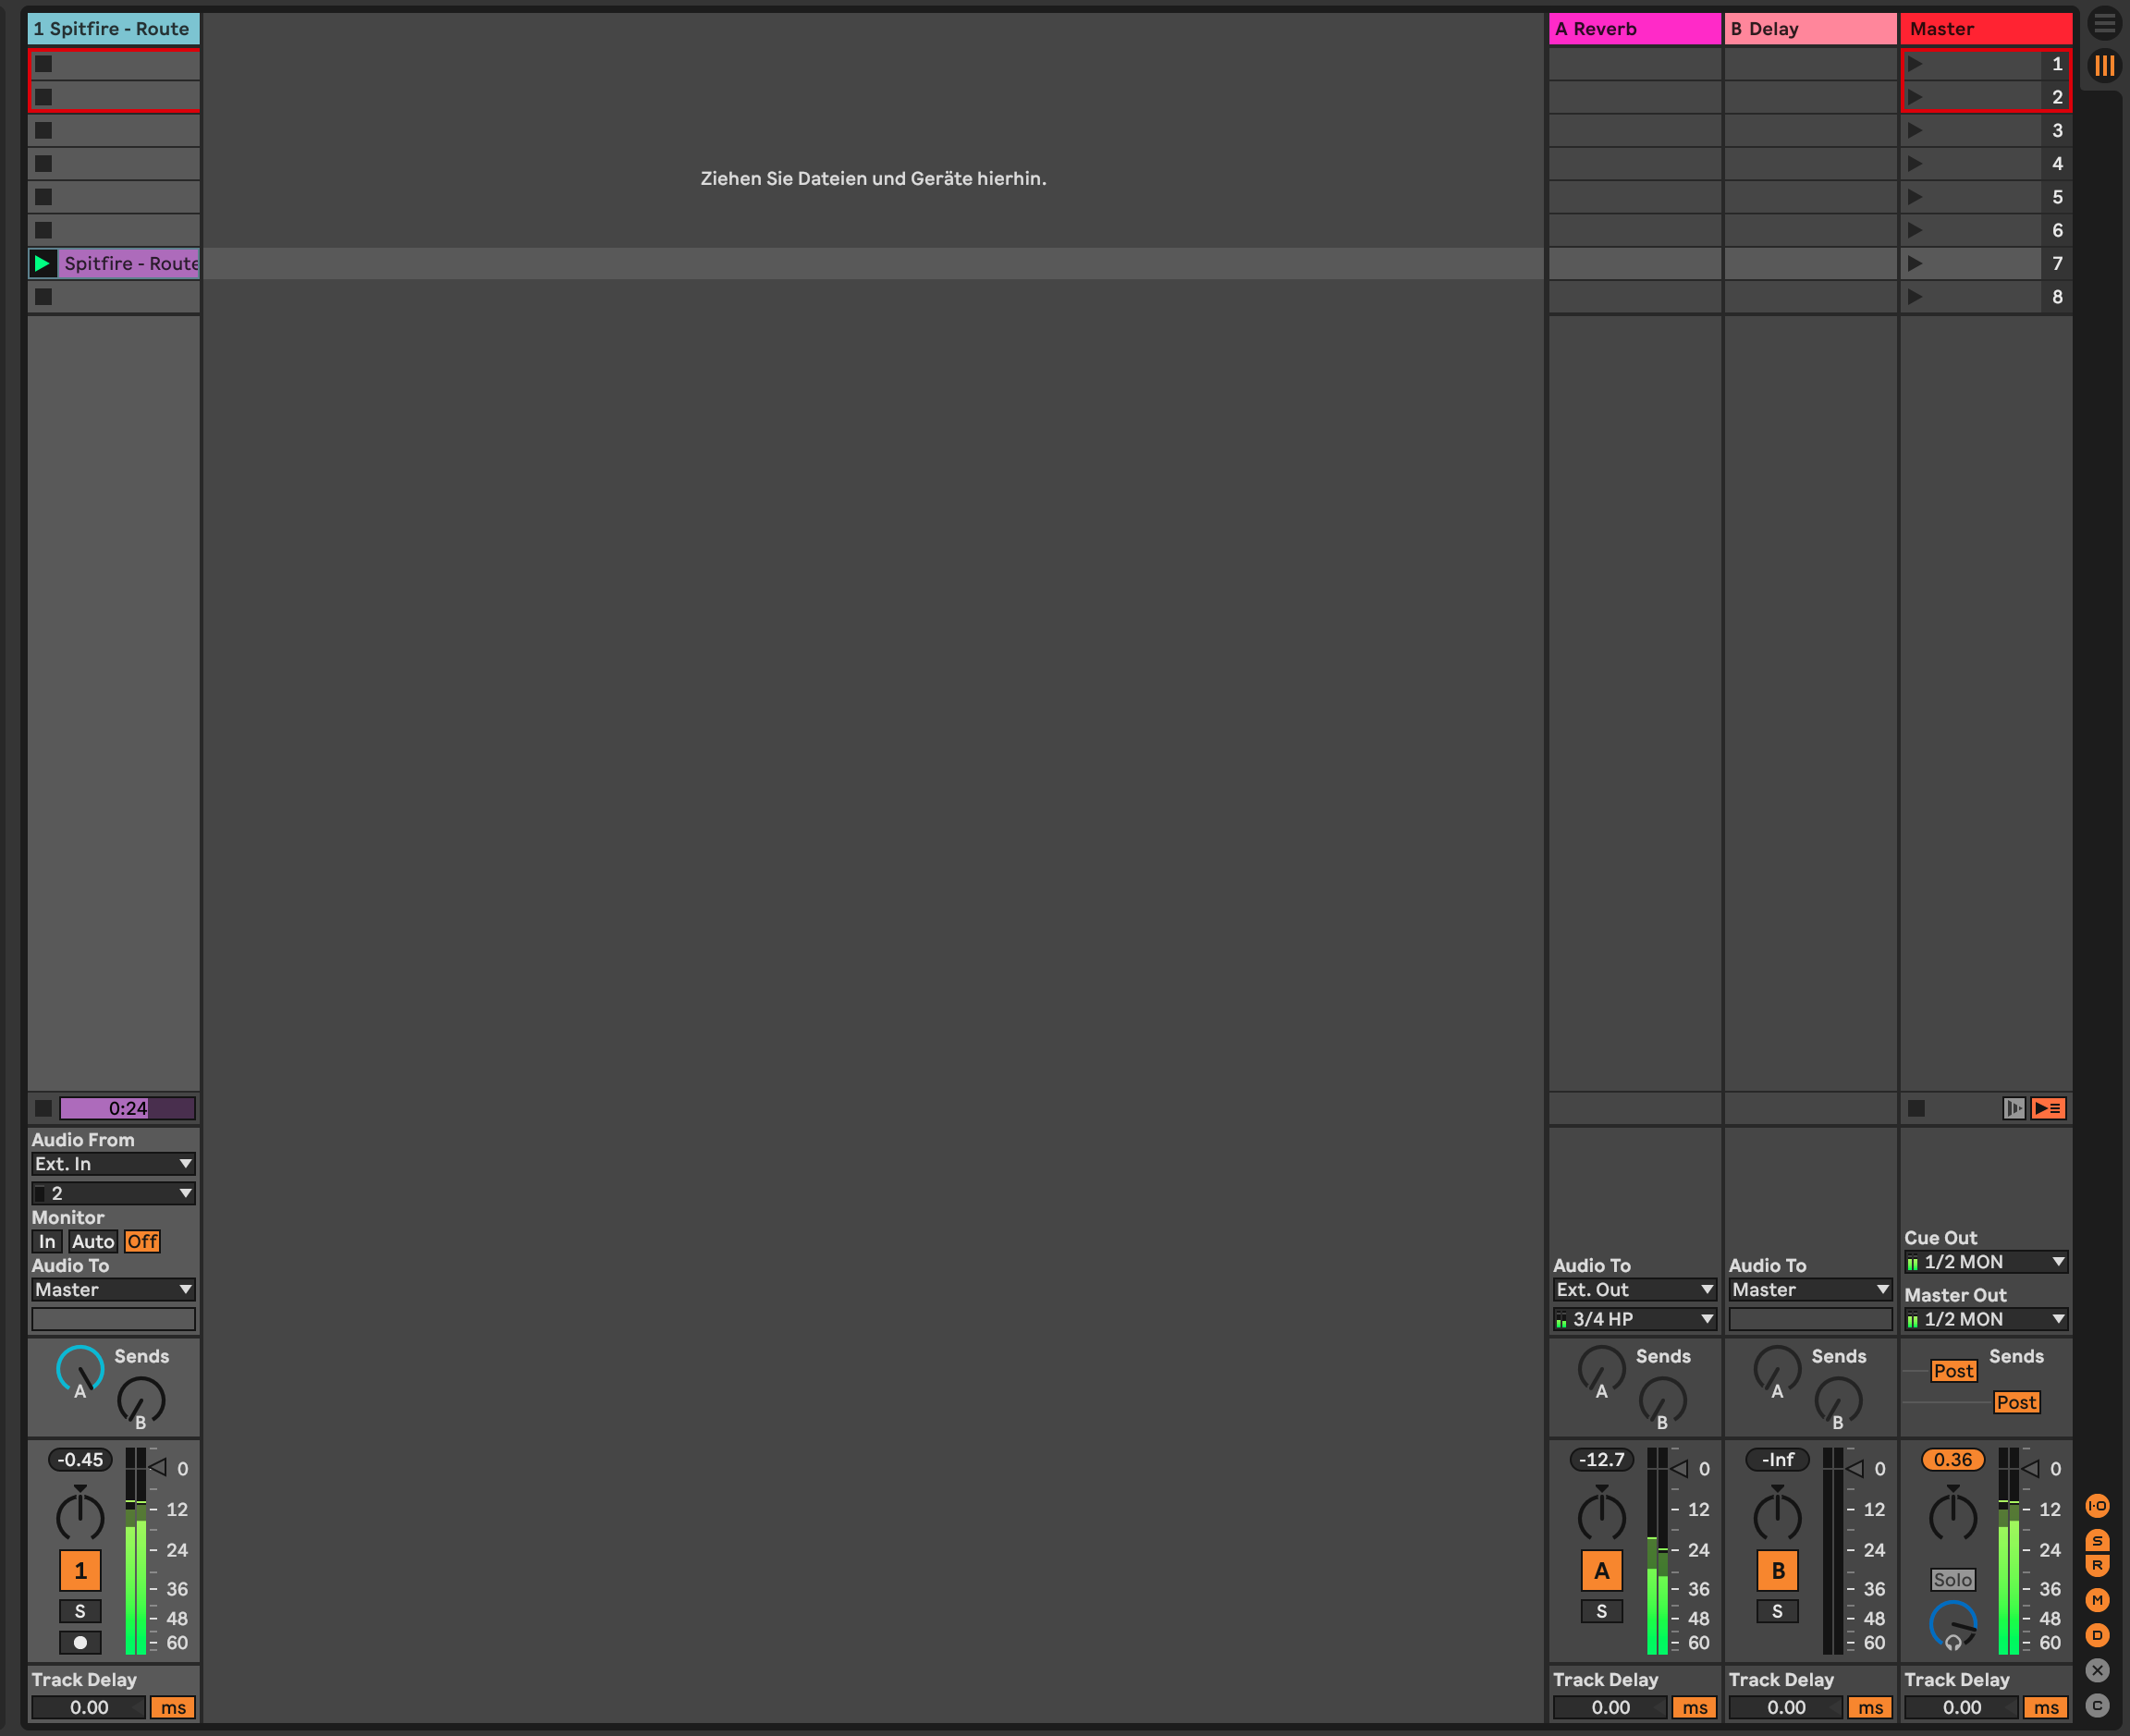Select the Master track header
The image size is (2130, 1736).
tap(1985, 29)
